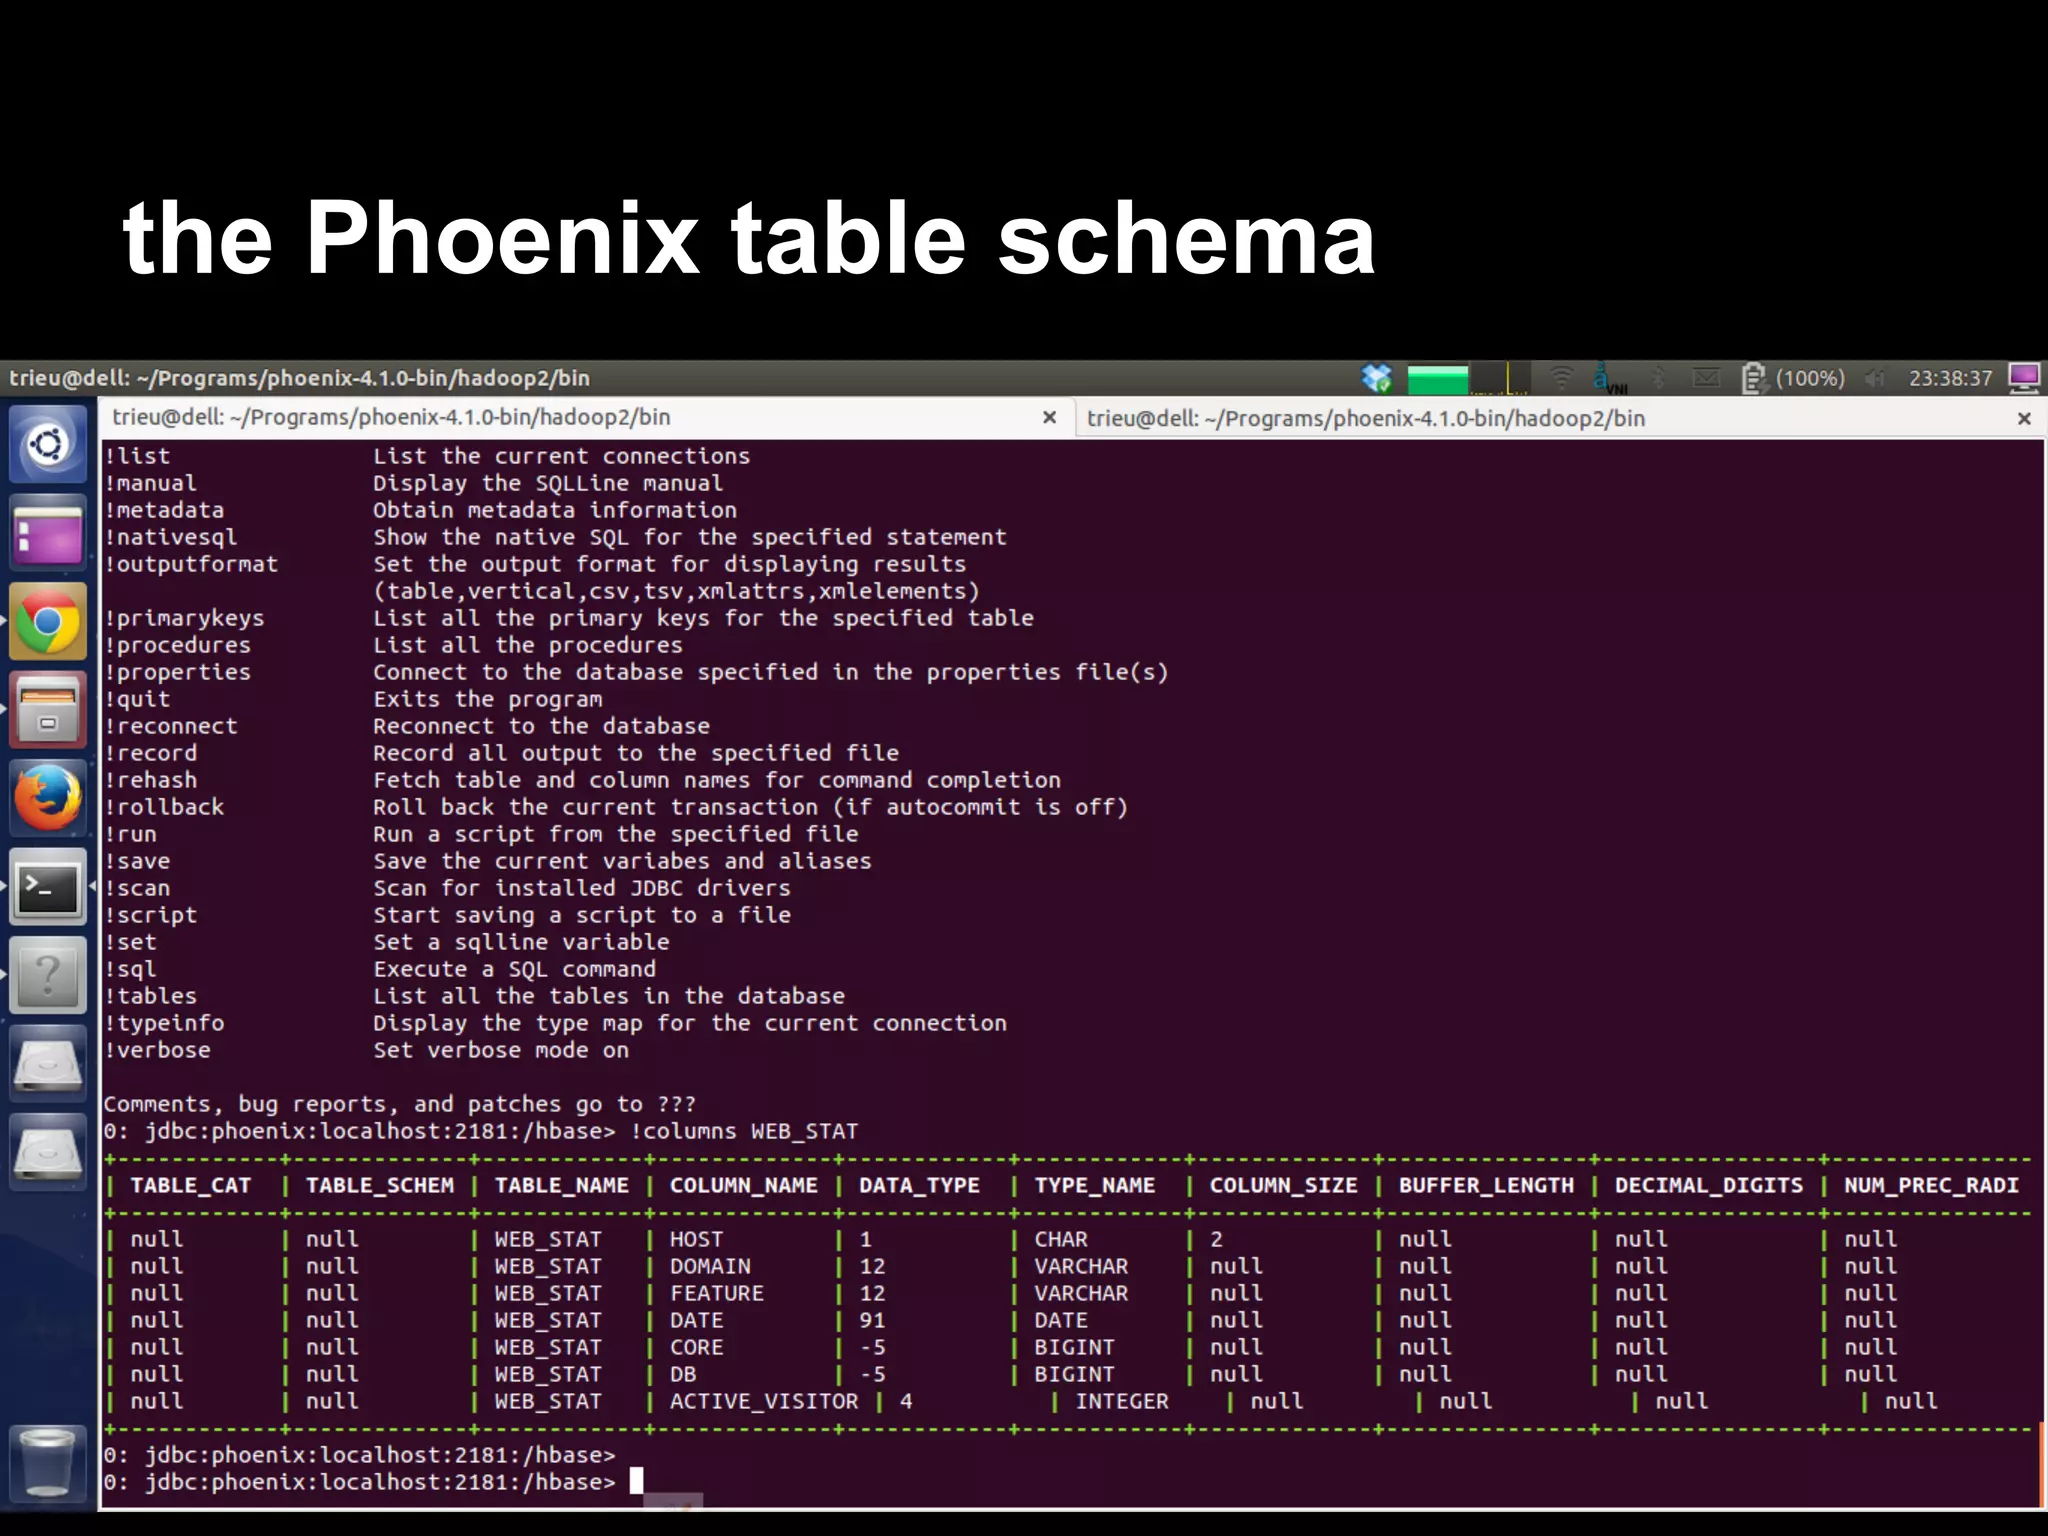Click the Terminal icon in the dock
This screenshot has width=2048, height=1536.
pyautogui.click(x=47, y=887)
